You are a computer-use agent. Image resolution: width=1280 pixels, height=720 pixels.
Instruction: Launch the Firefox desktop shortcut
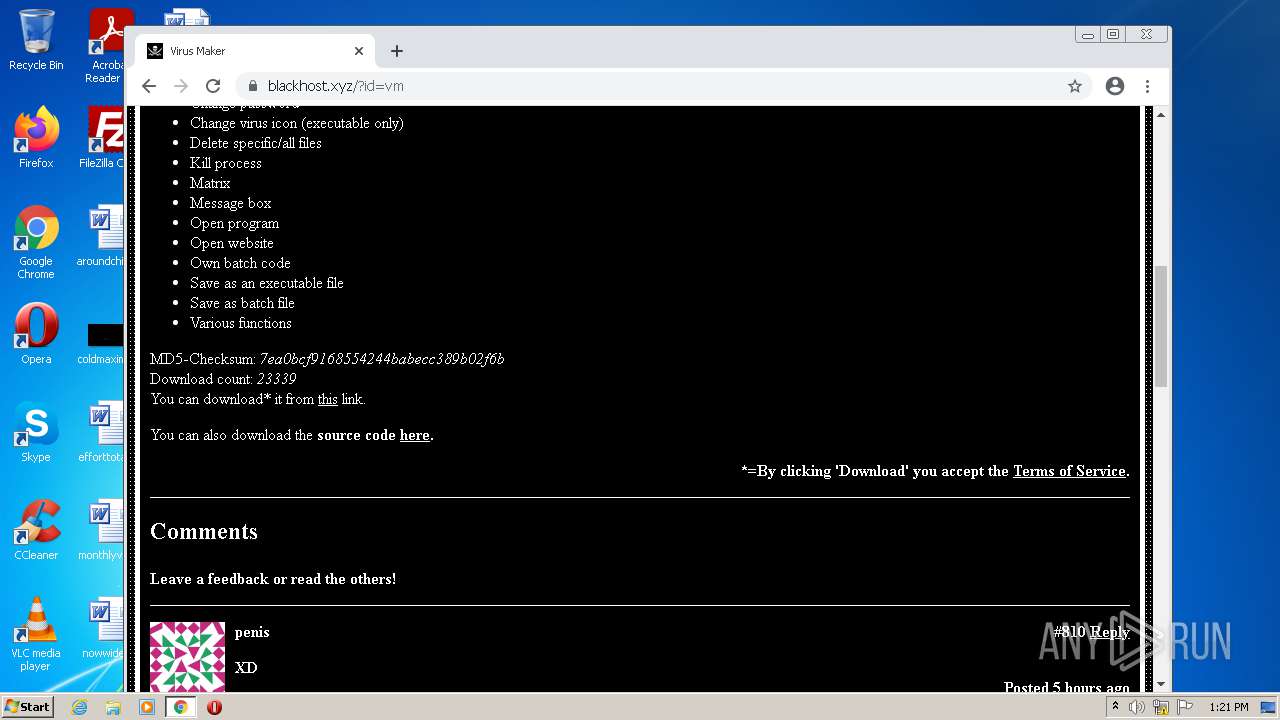(36, 138)
